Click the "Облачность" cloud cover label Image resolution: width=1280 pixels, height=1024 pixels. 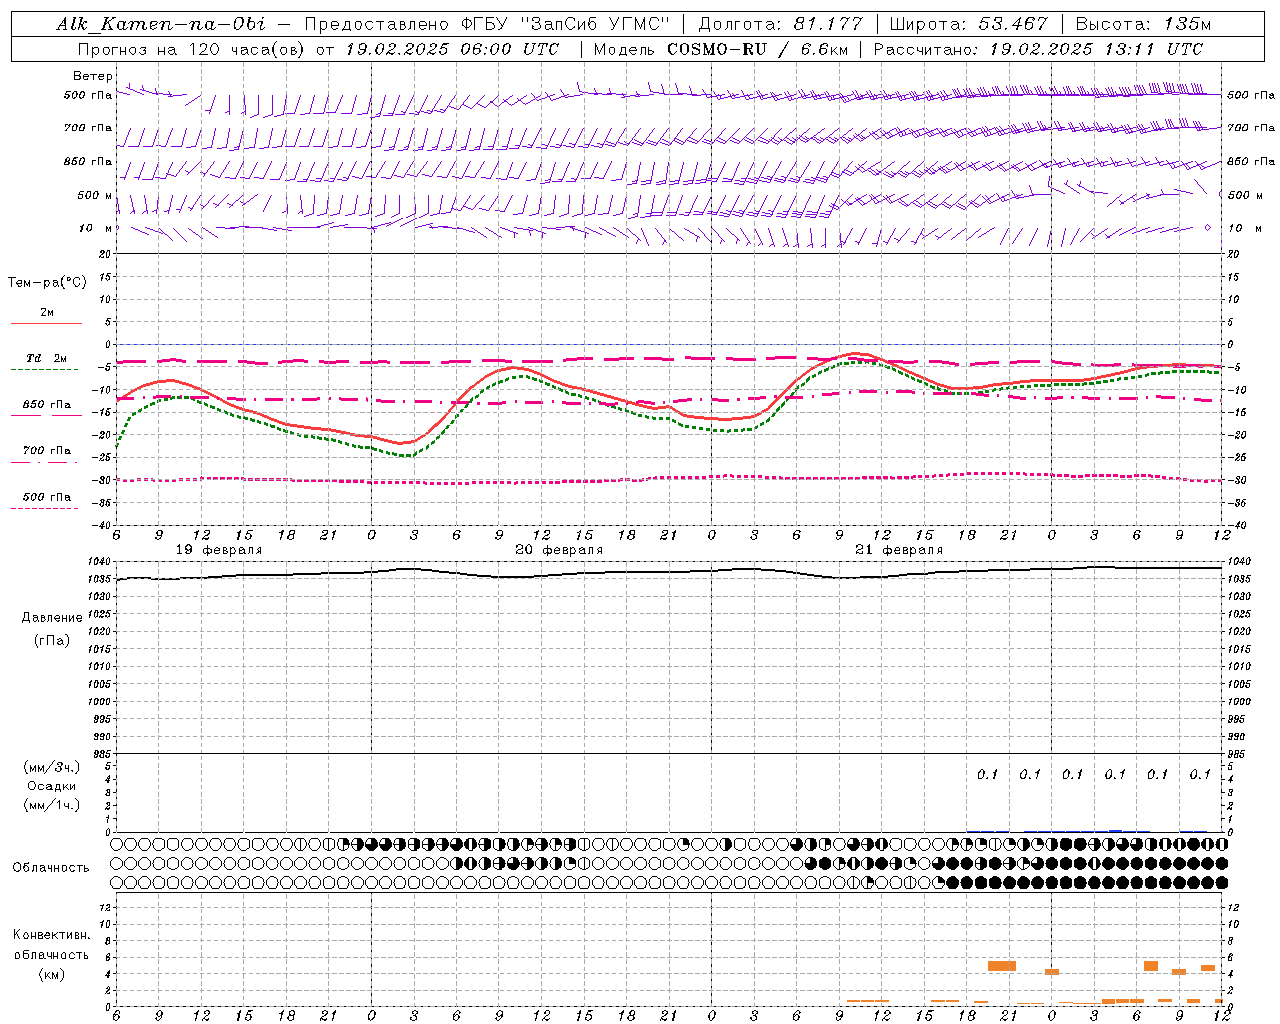tap(51, 867)
